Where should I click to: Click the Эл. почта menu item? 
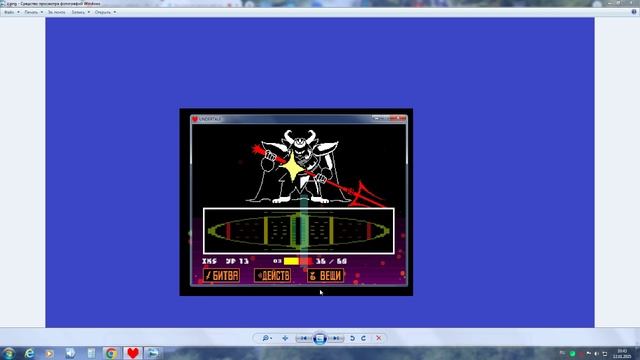[56, 12]
